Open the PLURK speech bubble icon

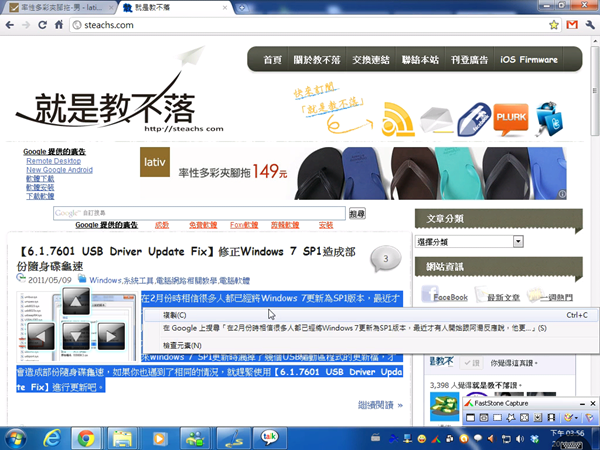(x=511, y=119)
